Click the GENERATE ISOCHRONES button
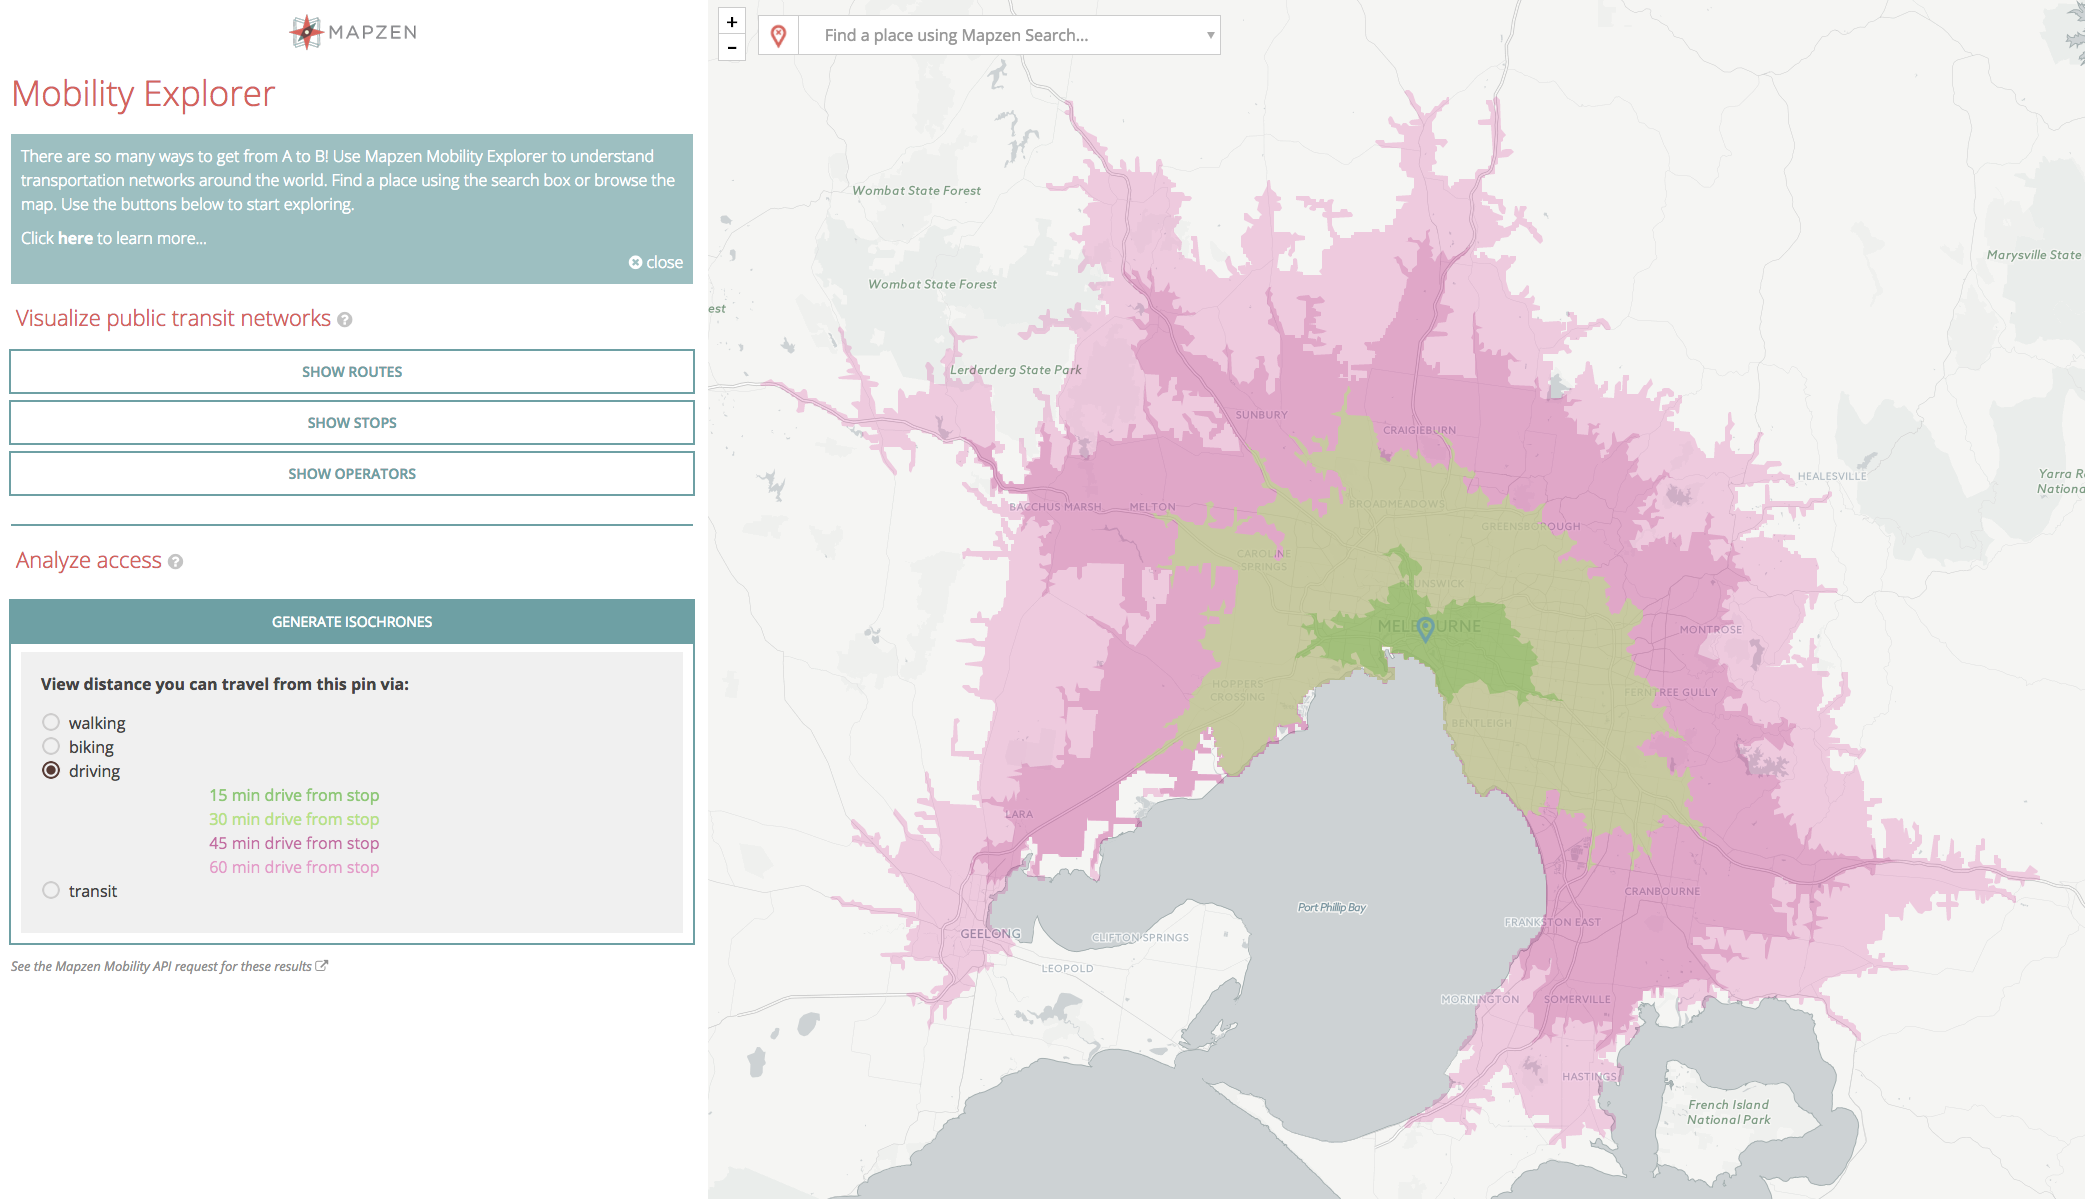Viewport: 2085px width, 1199px height. click(352, 621)
